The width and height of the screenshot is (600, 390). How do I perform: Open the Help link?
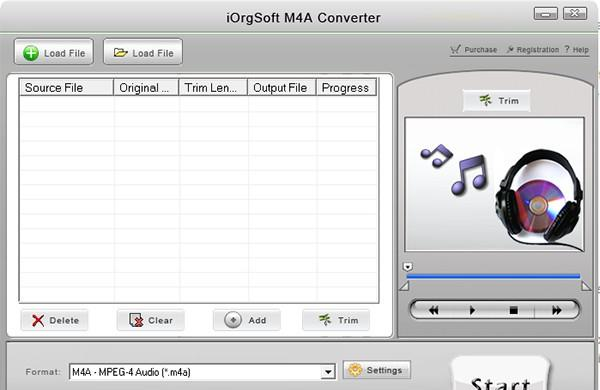pyautogui.click(x=576, y=50)
